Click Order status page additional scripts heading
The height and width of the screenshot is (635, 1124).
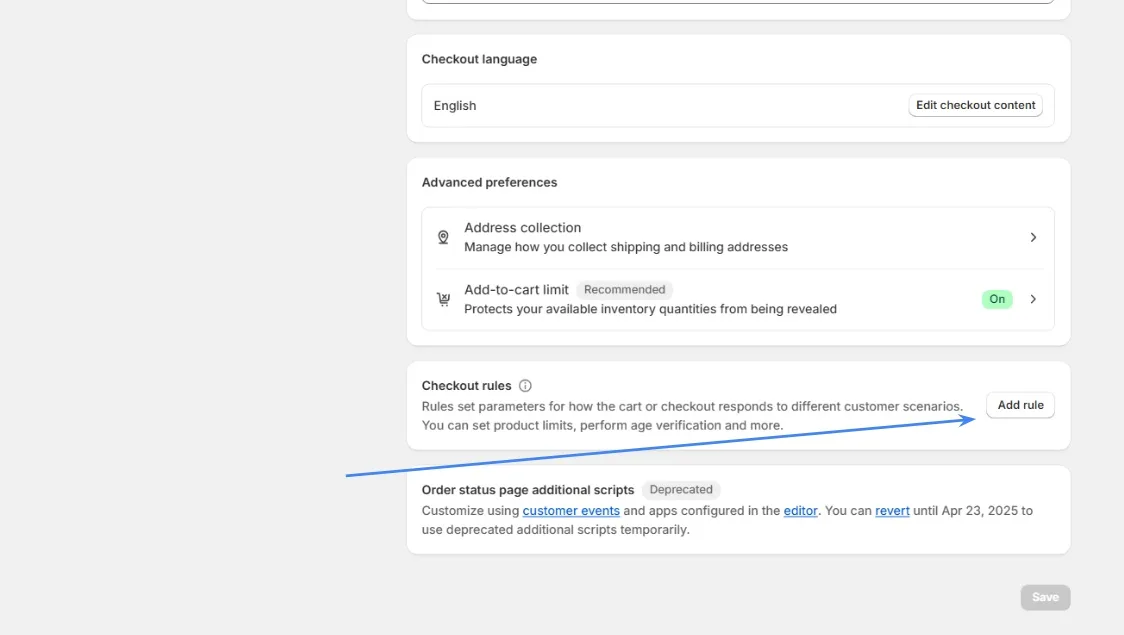click(x=528, y=490)
